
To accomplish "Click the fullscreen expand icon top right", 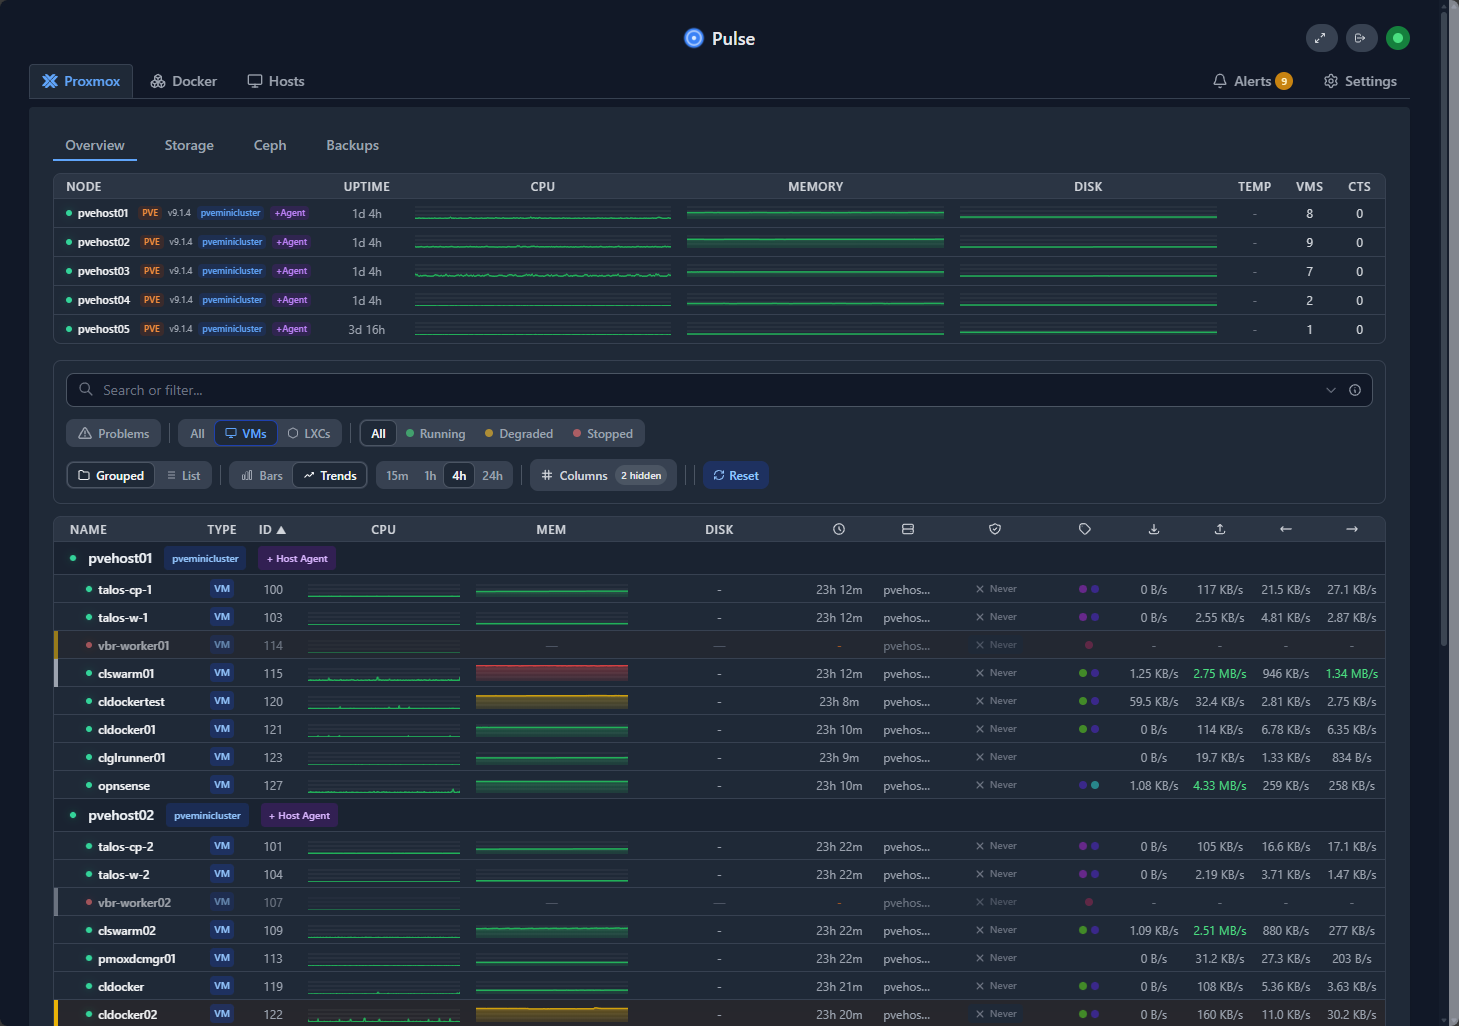I will coord(1321,38).
